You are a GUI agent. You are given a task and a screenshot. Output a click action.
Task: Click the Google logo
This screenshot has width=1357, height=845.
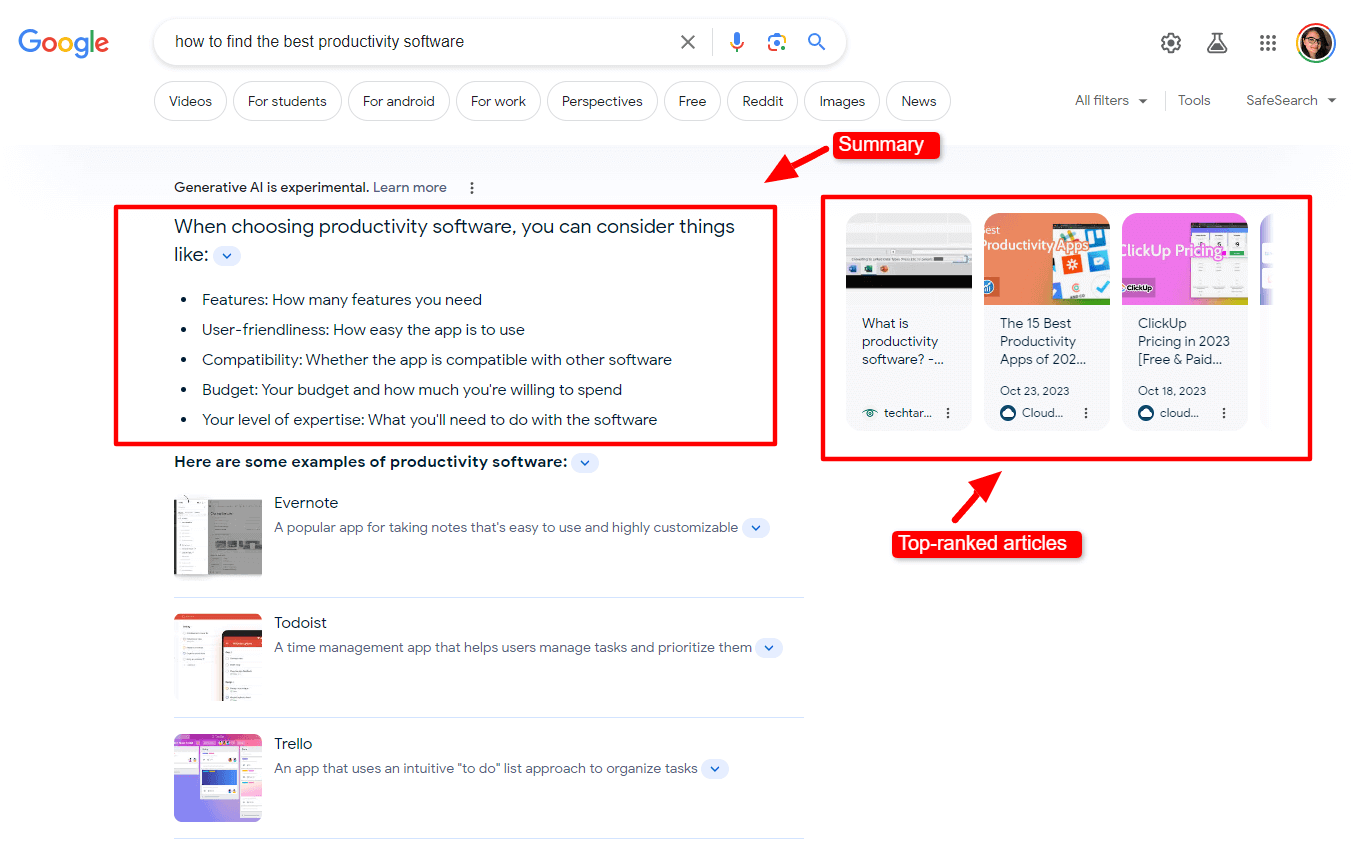[64, 42]
